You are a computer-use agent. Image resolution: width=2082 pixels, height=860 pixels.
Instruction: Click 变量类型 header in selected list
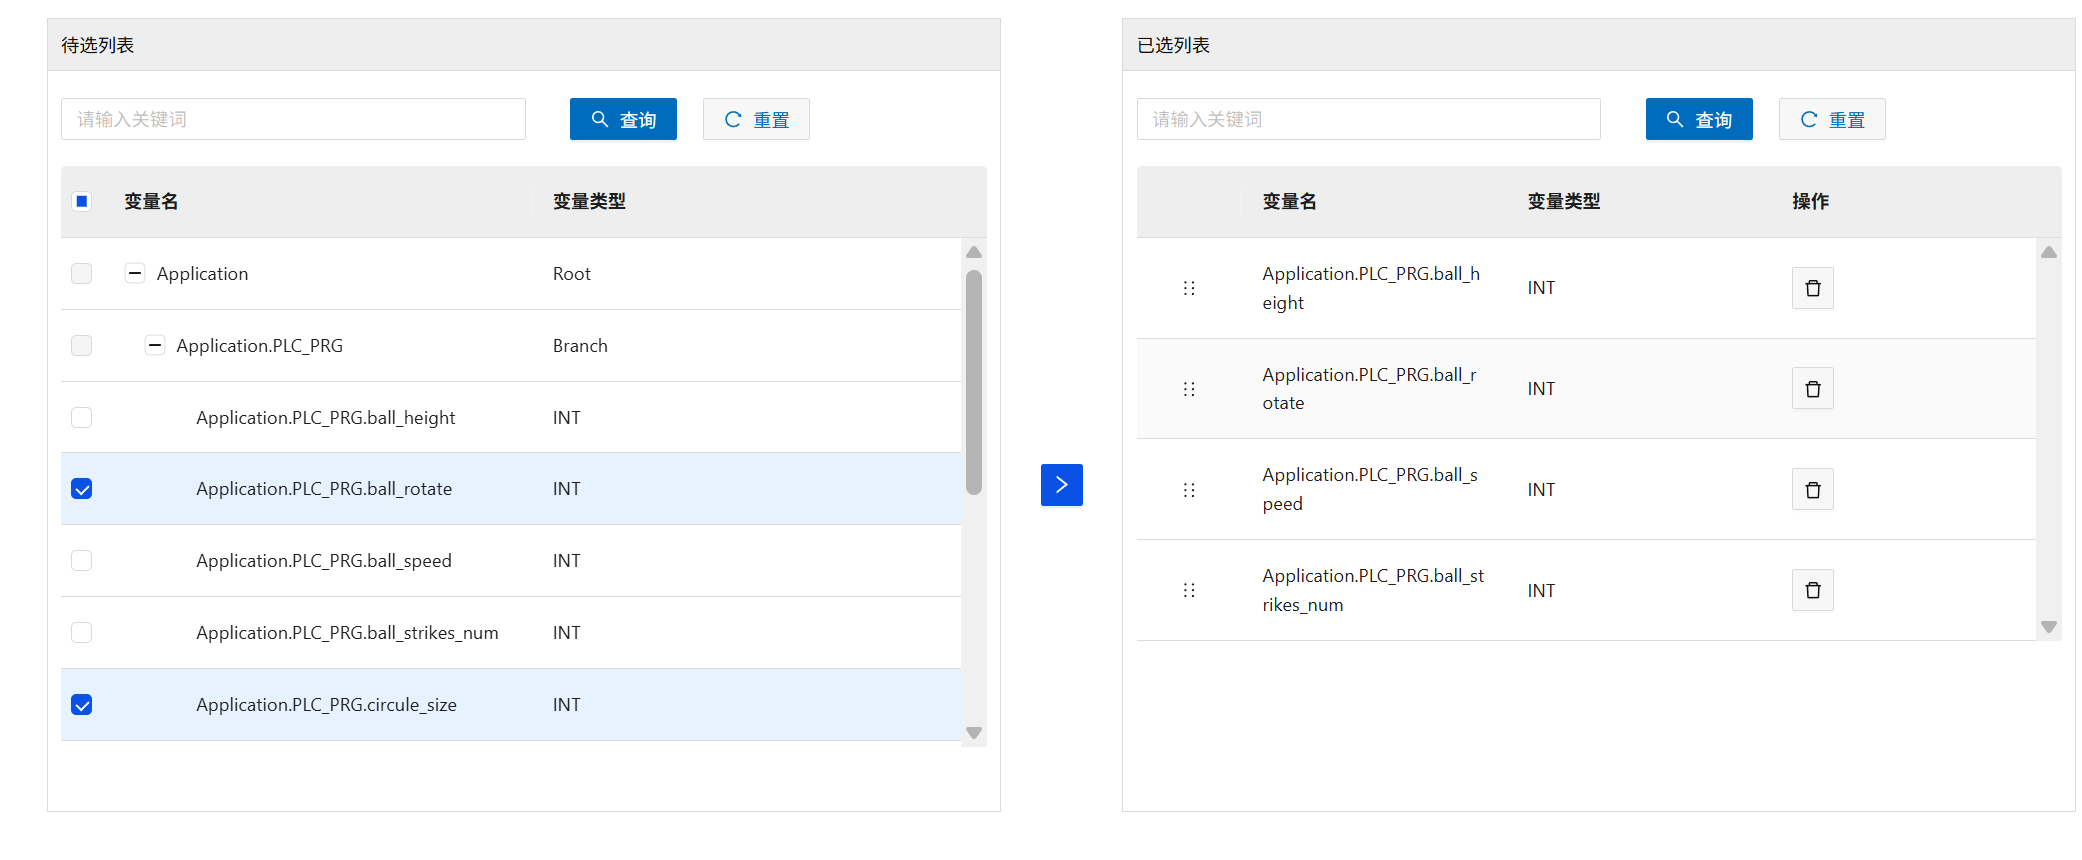coord(1563,201)
